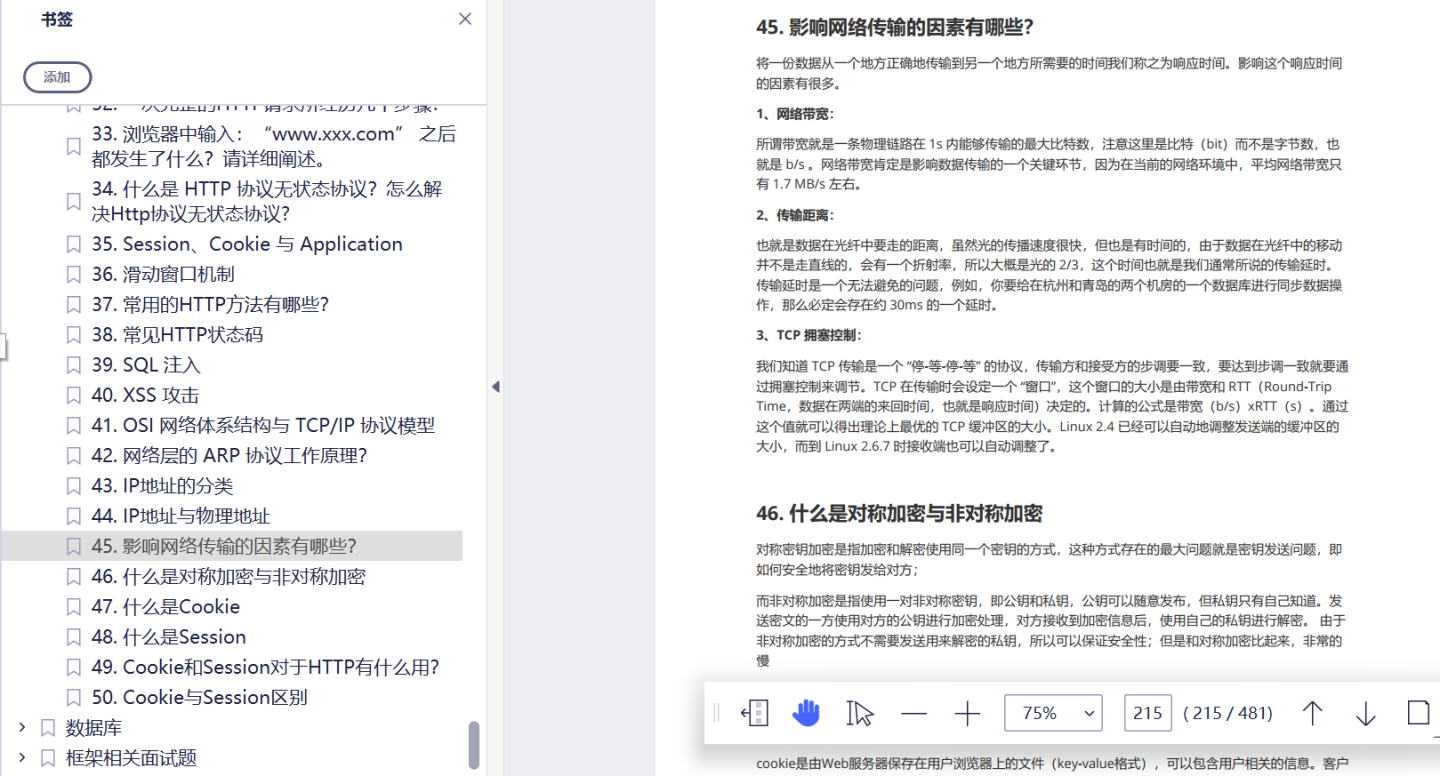Viewport: 1440px width, 776px height.
Task: Click bookmark flag icon beside "39. SQL 注入"
Action: point(73,364)
